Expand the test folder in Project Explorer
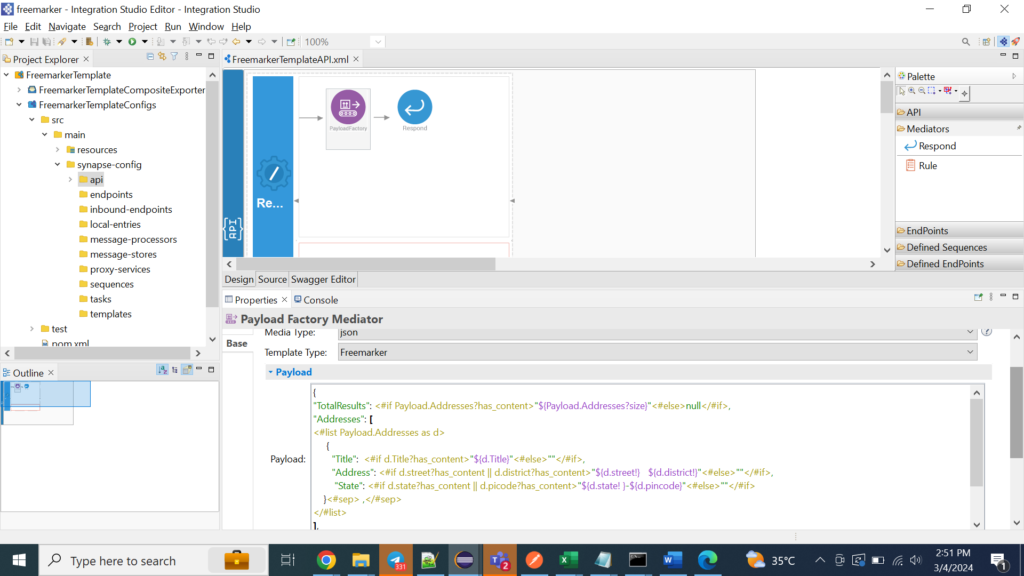This screenshot has width=1024, height=576. coord(32,329)
